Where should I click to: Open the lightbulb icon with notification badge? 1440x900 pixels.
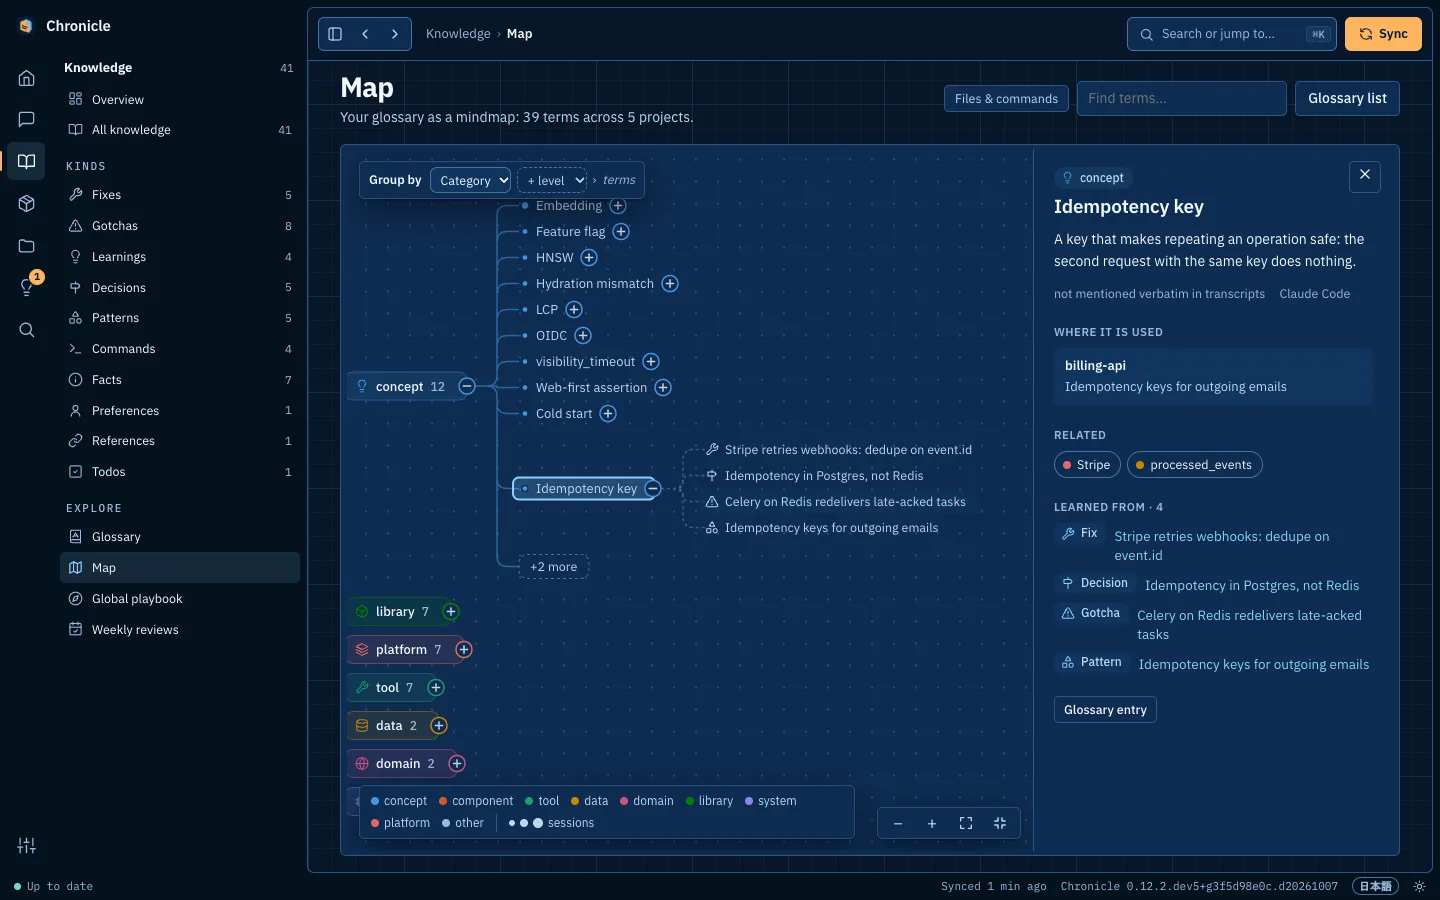[27, 288]
